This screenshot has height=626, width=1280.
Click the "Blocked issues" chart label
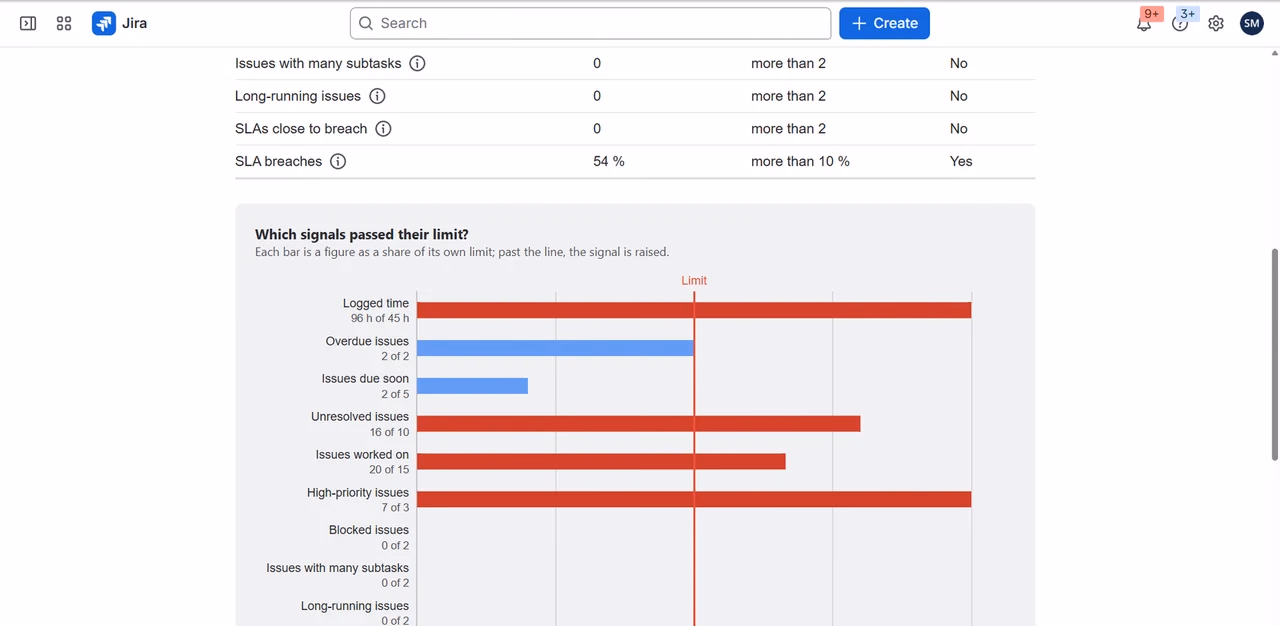click(369, 530)
